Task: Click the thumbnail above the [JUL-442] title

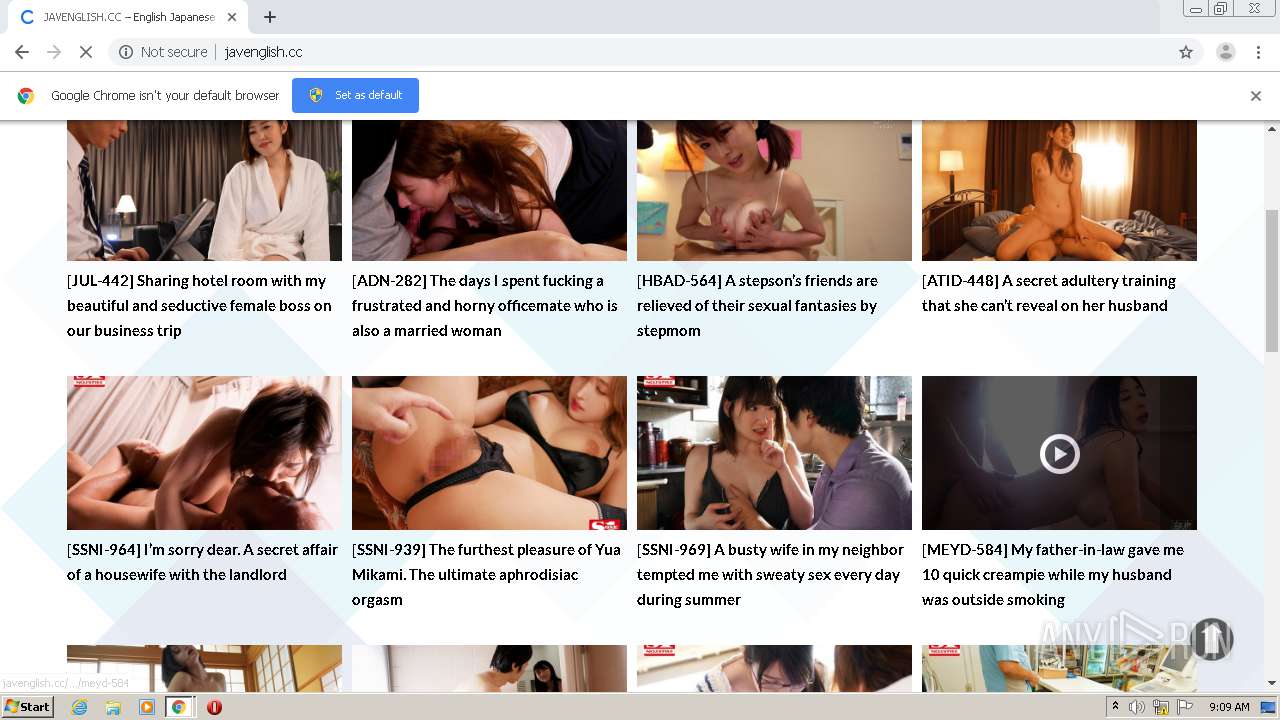Action: point(204,190)
